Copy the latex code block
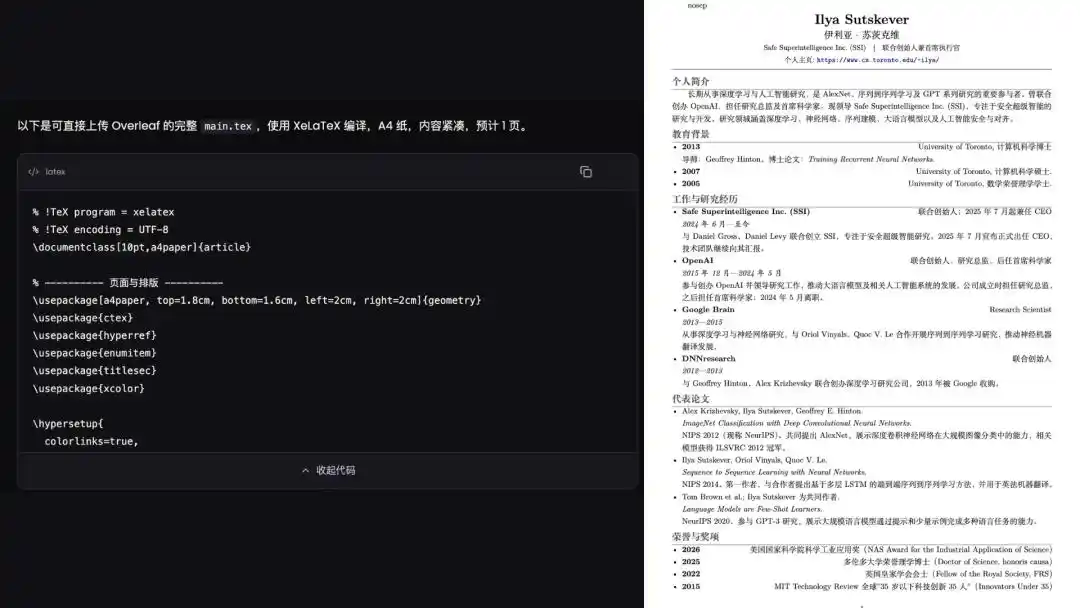This screenshot has width=1080, height=608. click(585, 171)
